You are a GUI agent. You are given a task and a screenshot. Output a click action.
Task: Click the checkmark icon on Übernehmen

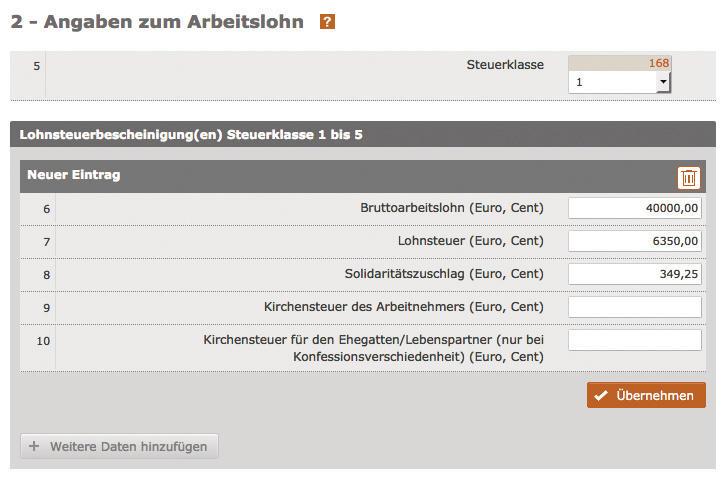click(x=601, y=396)
